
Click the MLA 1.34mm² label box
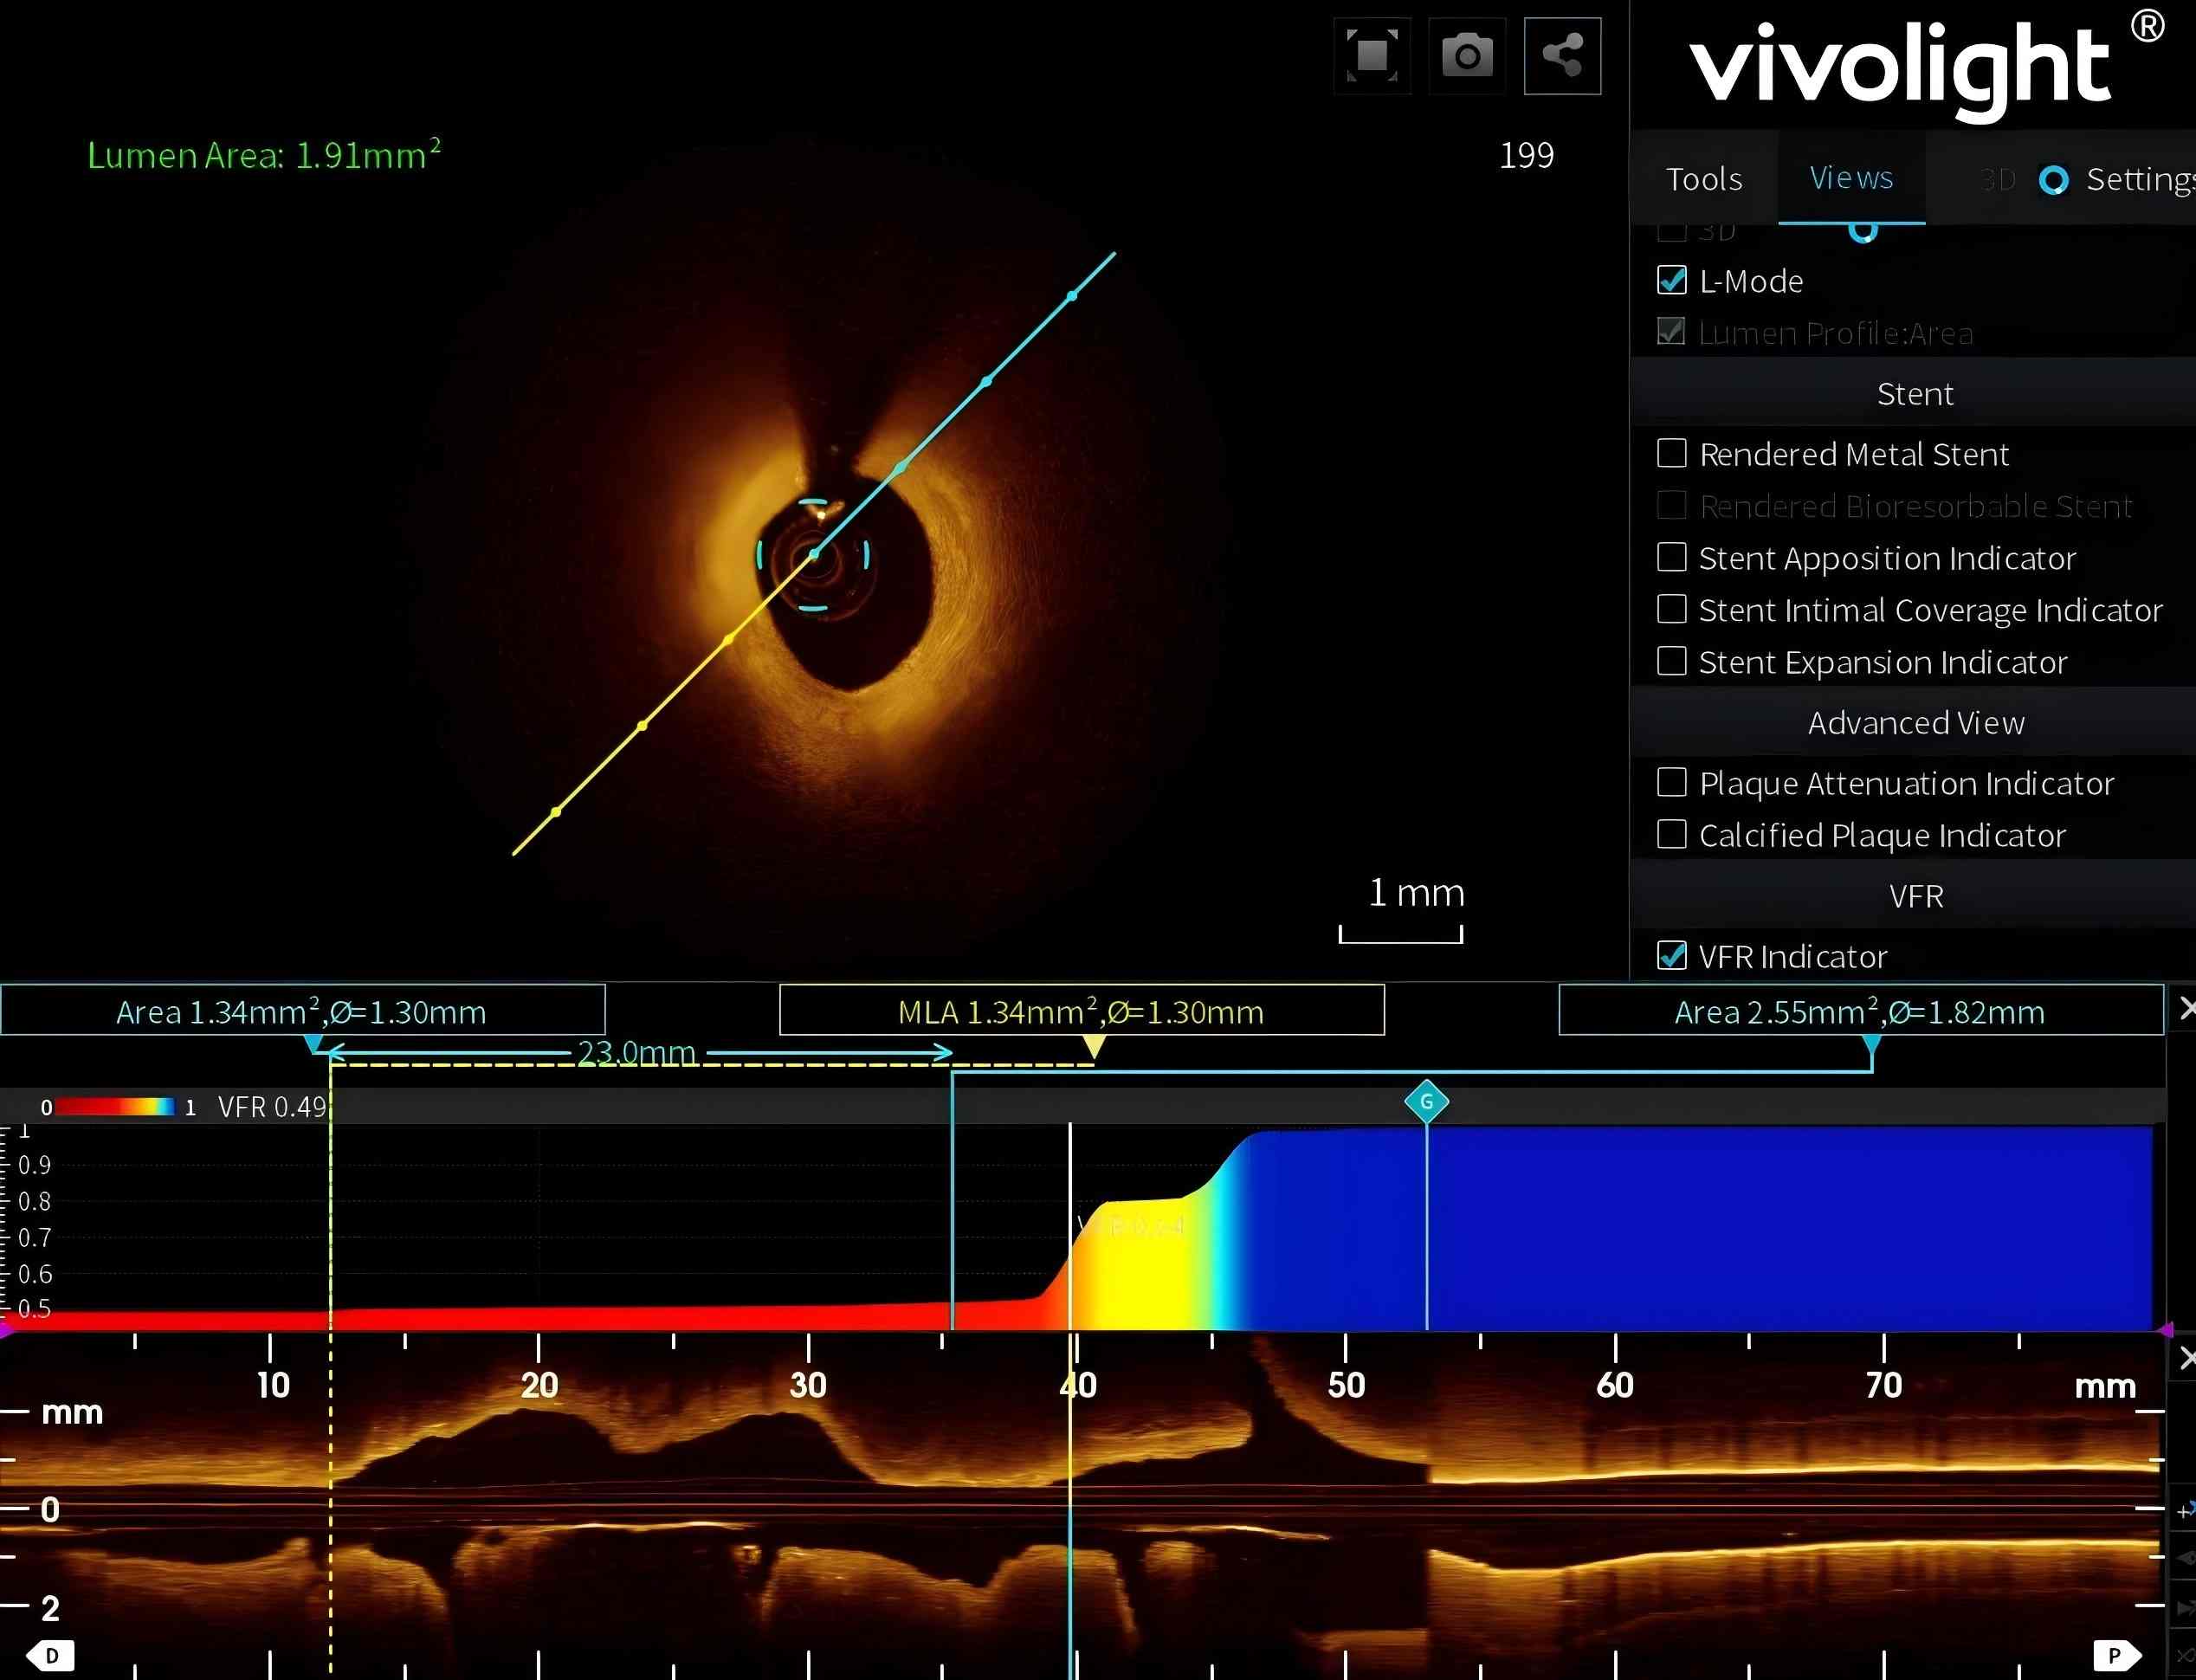[x=1081, y=1011]
